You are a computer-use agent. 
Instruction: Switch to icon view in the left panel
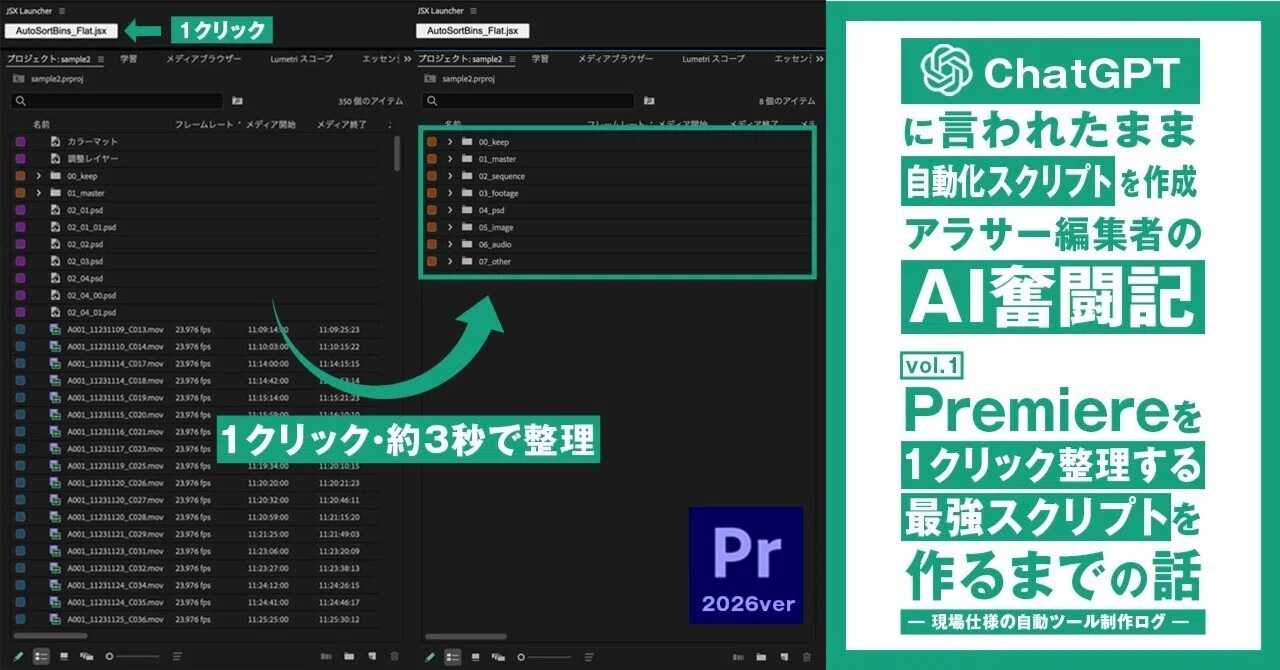click(64, 656)
